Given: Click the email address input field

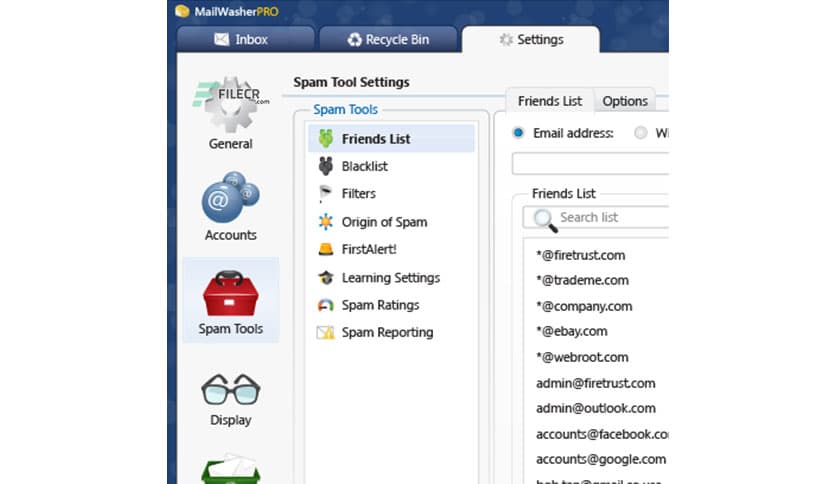Looking at the screenshot, I should [x=590, y=164].
